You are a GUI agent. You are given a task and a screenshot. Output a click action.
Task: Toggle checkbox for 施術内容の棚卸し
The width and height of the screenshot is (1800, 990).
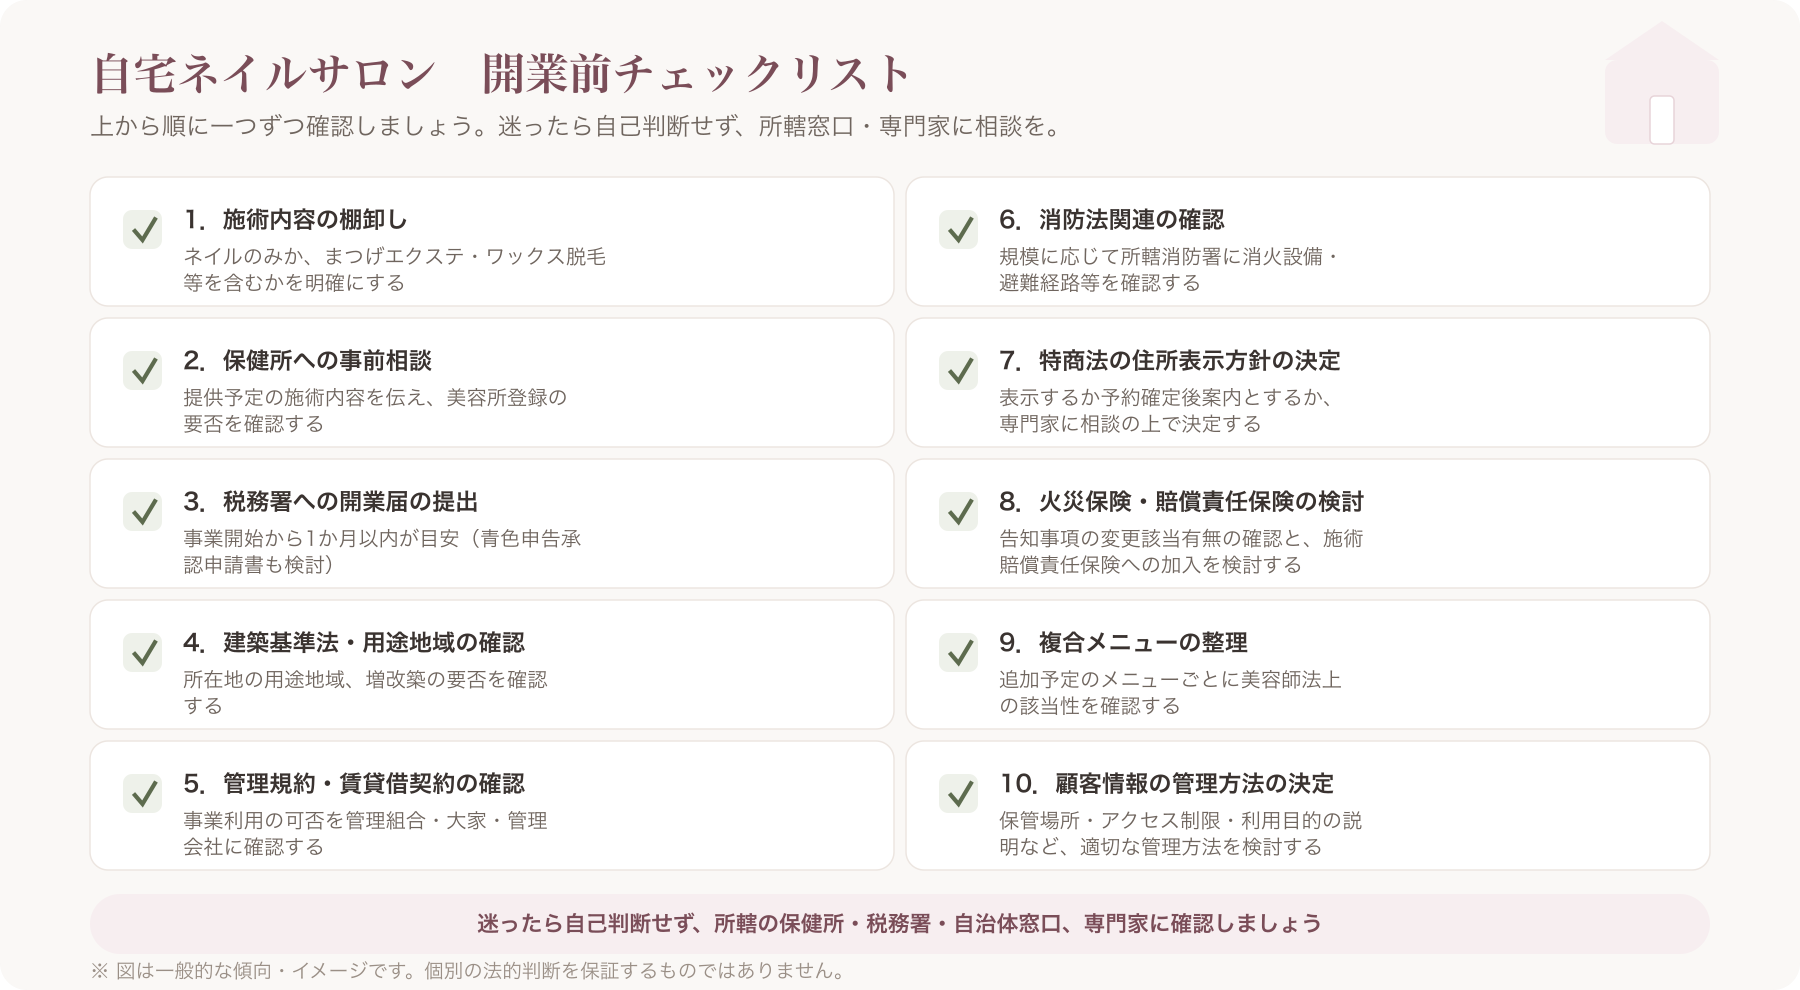tap(143, 230)
